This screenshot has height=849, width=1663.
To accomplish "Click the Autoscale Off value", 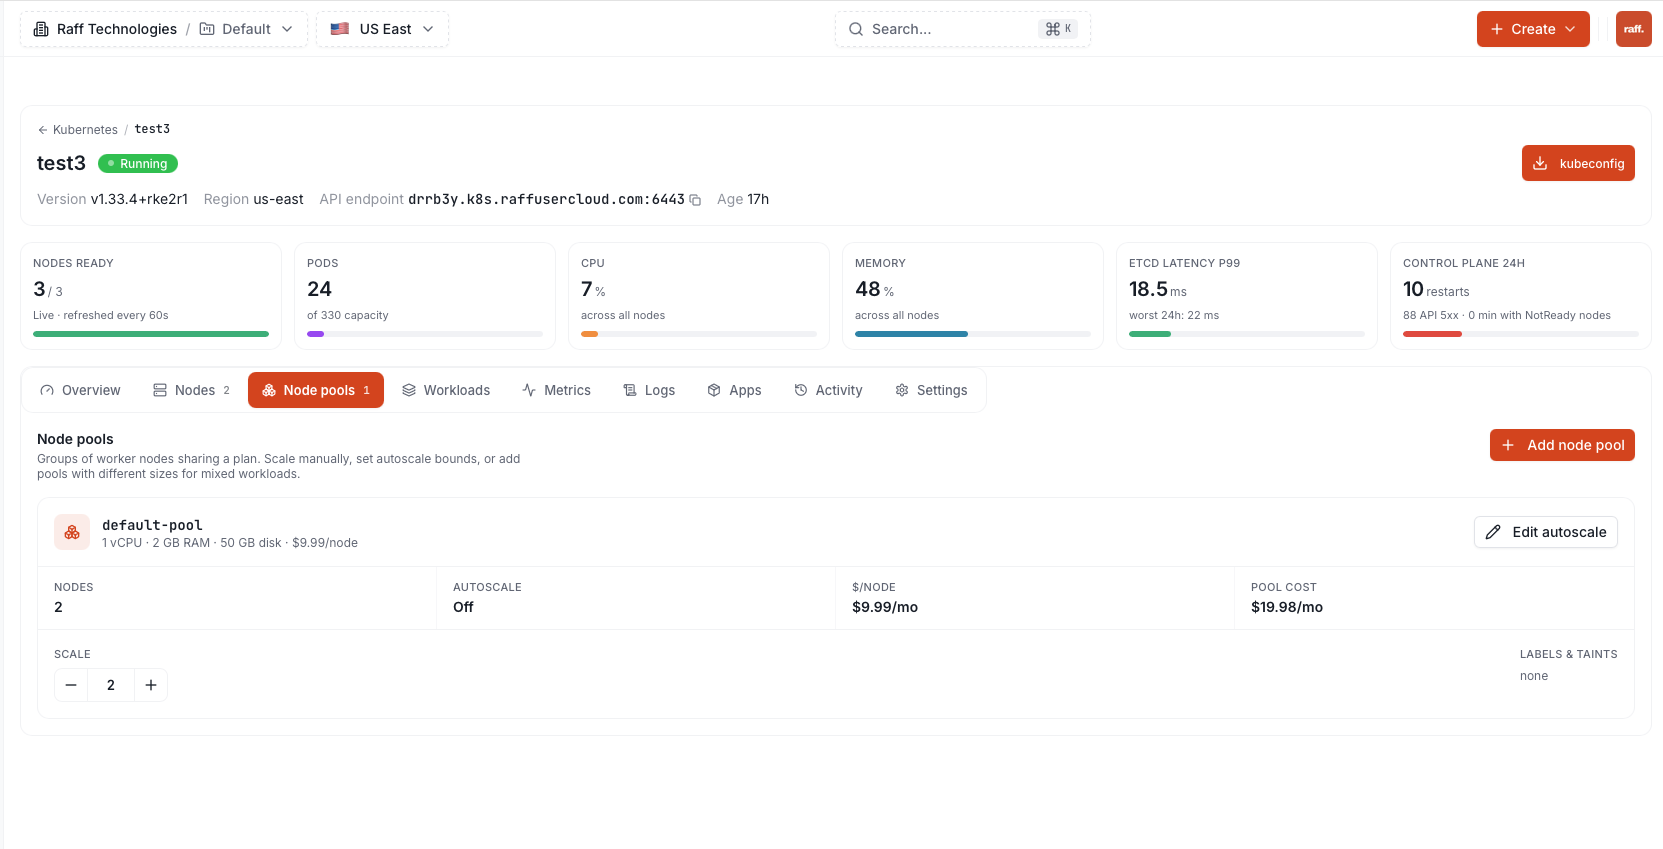I will tap(463, 607).
